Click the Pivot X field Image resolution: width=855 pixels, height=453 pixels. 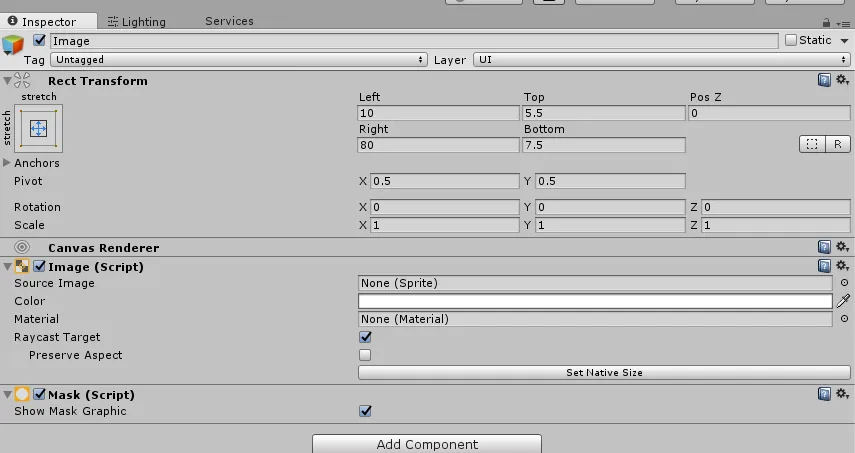click(444, 181)
